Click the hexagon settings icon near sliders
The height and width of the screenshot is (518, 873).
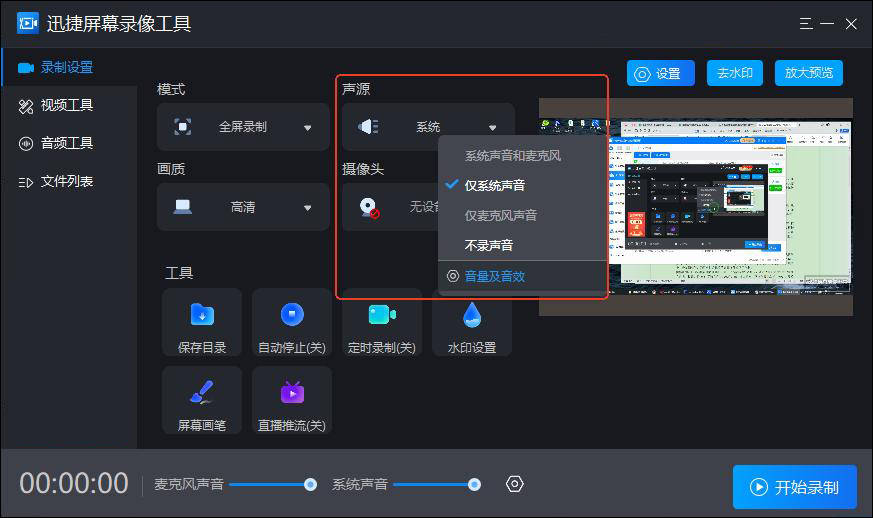(x=515, y=484)
